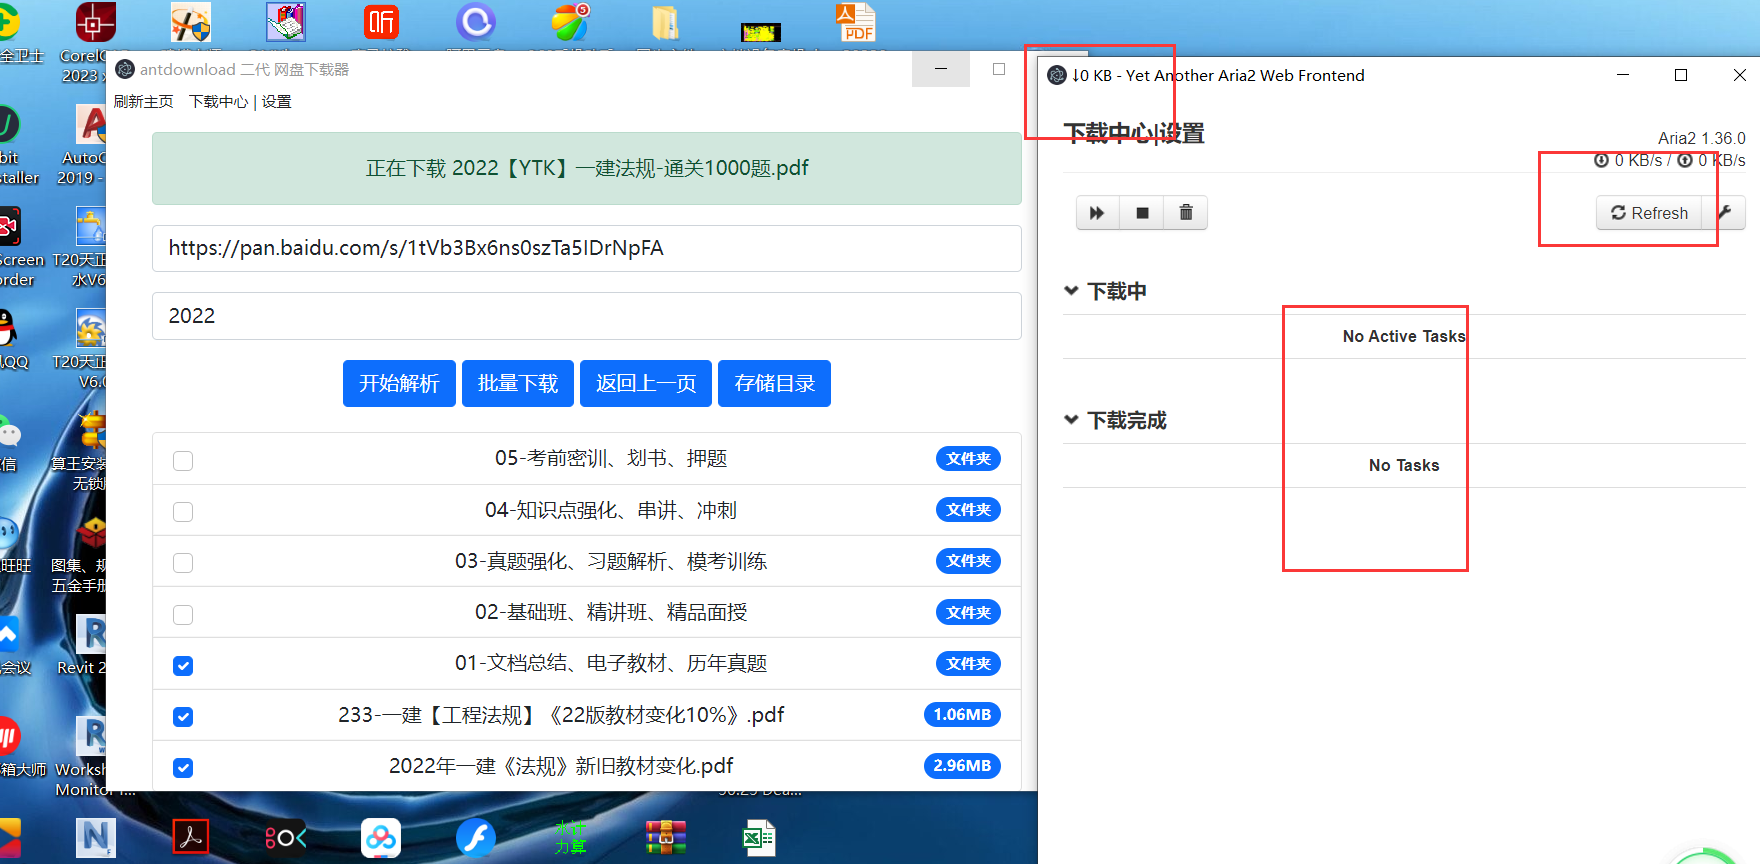1760x864 pixels.
Task: Click the 02-基础班、精讲班、精品面授 folder name
Action: coord(611,612)
